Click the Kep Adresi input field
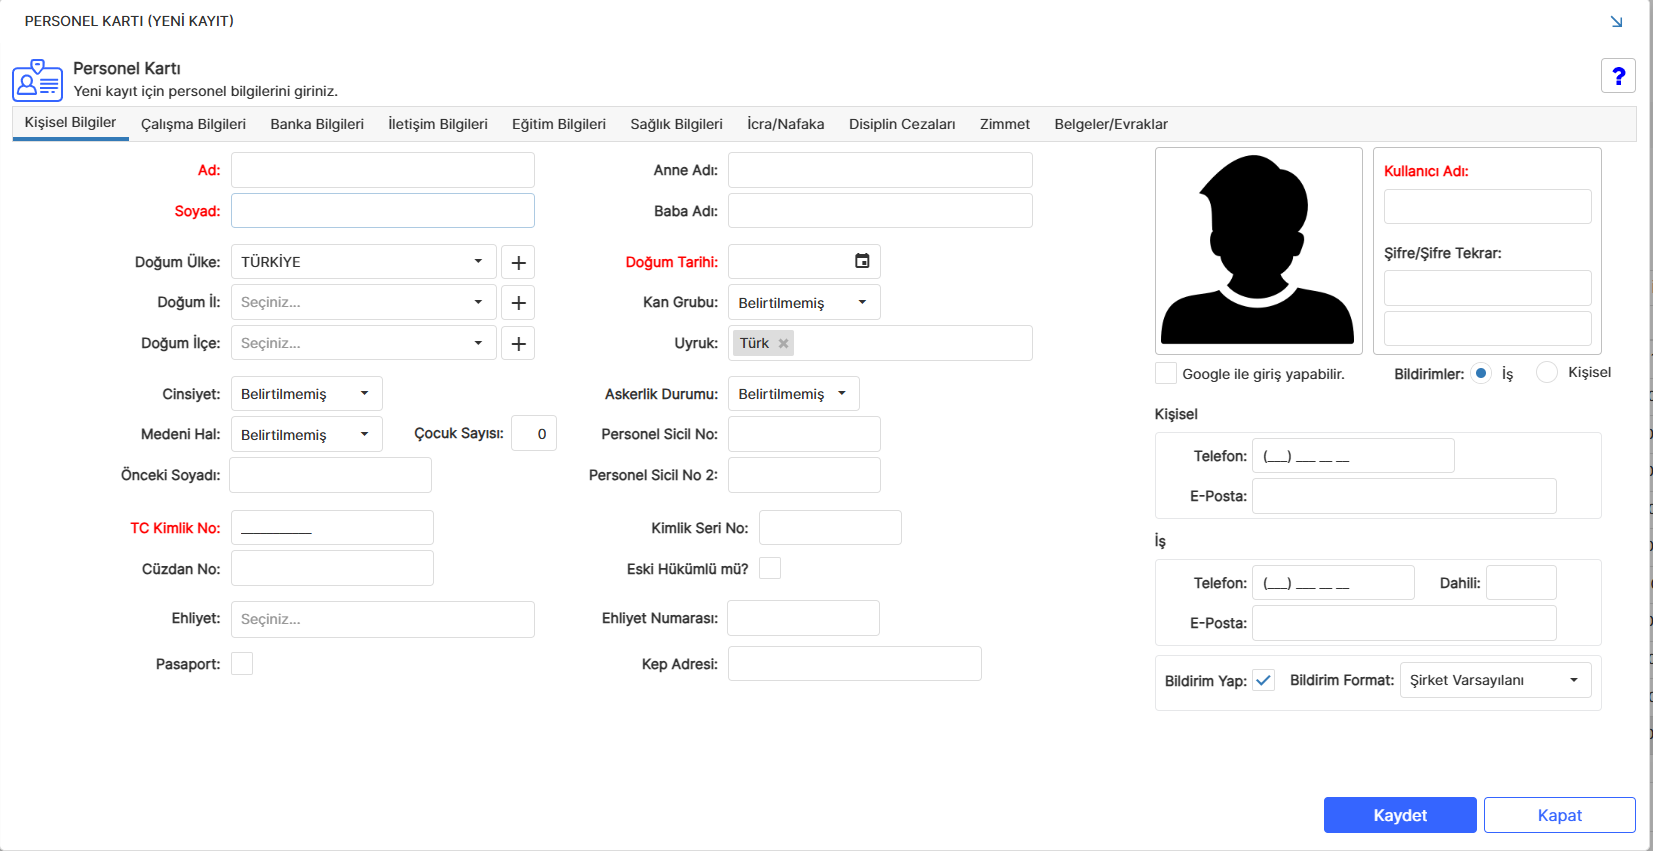 [x=855, y=663]
